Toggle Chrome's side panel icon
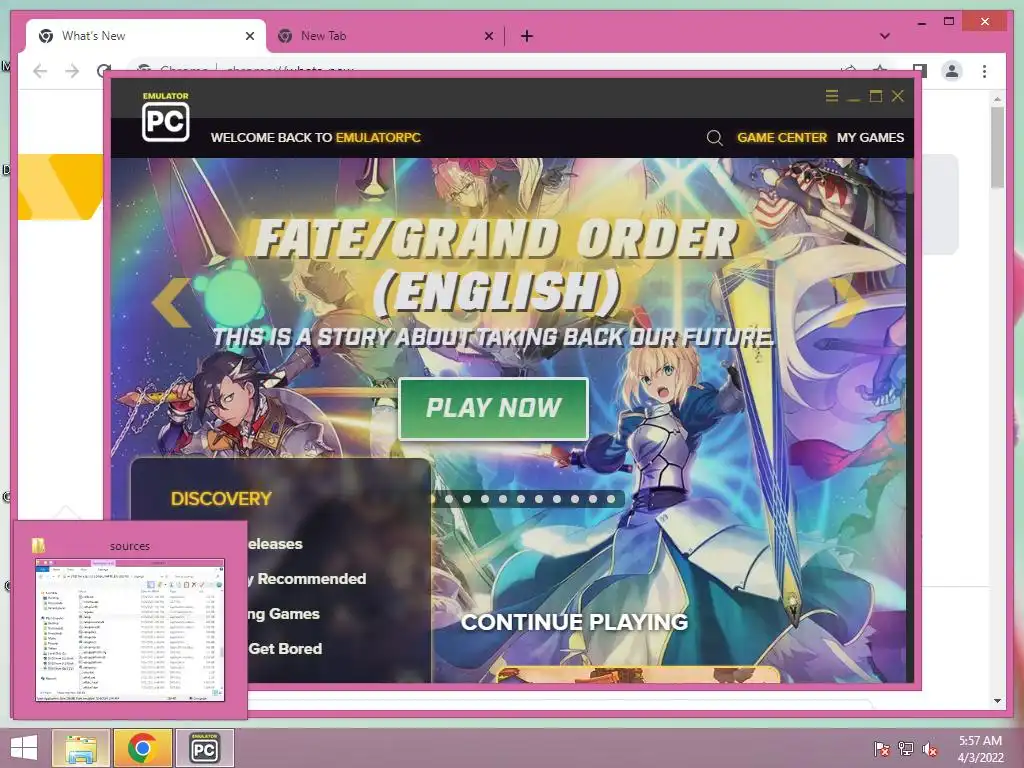 (920, 71)
